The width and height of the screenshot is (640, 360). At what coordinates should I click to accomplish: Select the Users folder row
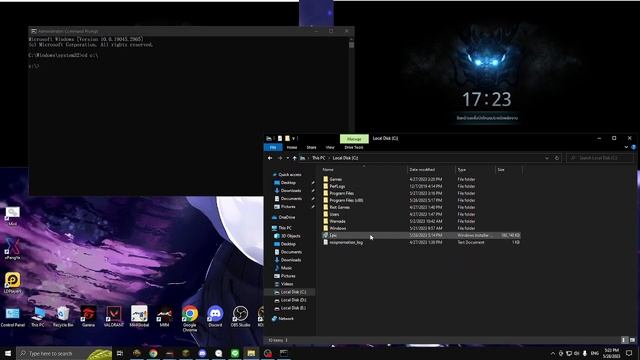(x=421, y=214)
